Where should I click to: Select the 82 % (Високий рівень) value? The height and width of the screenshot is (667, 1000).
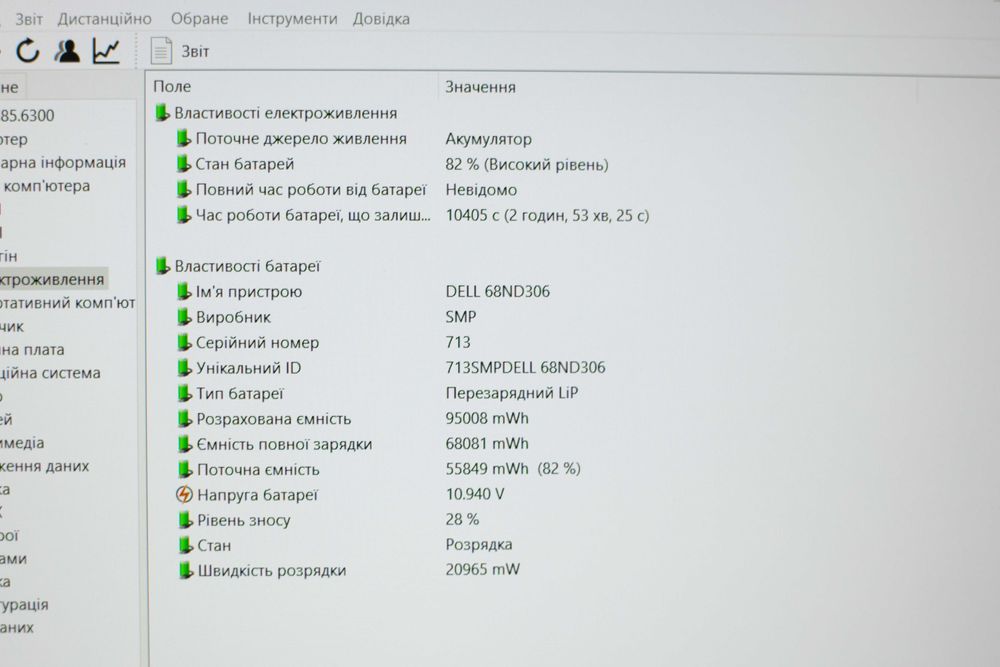coord(527,165)
